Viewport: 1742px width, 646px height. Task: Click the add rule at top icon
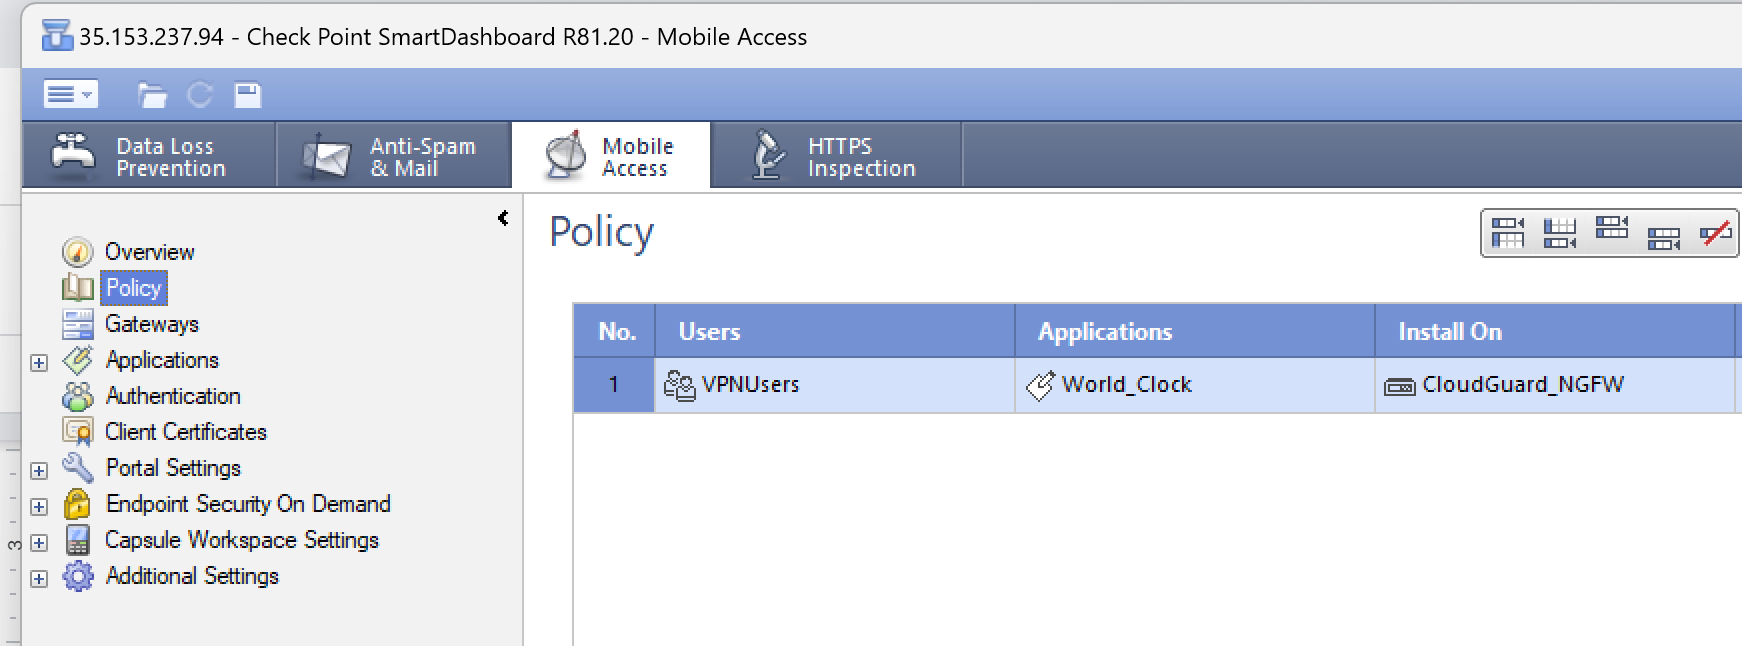click(x=1507, y=233)
